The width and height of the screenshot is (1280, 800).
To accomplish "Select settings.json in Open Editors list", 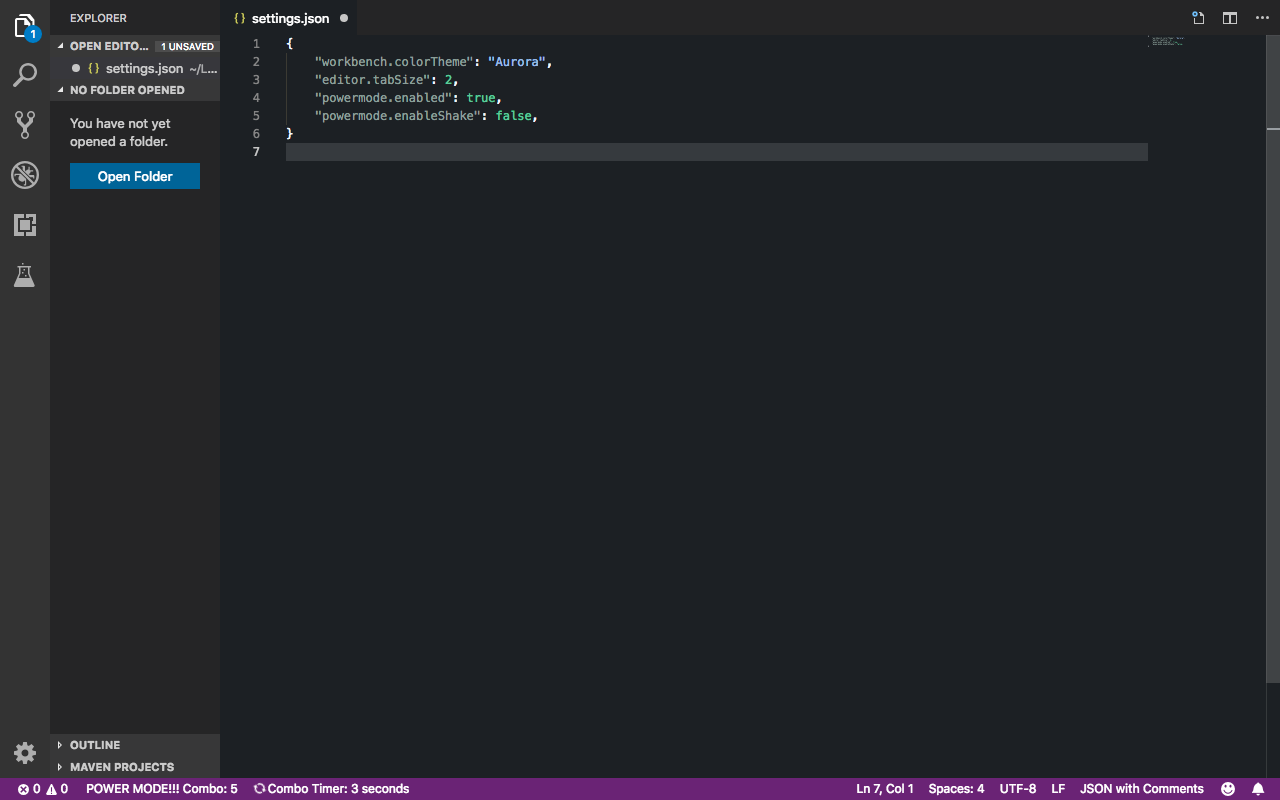I will point(145,68).
